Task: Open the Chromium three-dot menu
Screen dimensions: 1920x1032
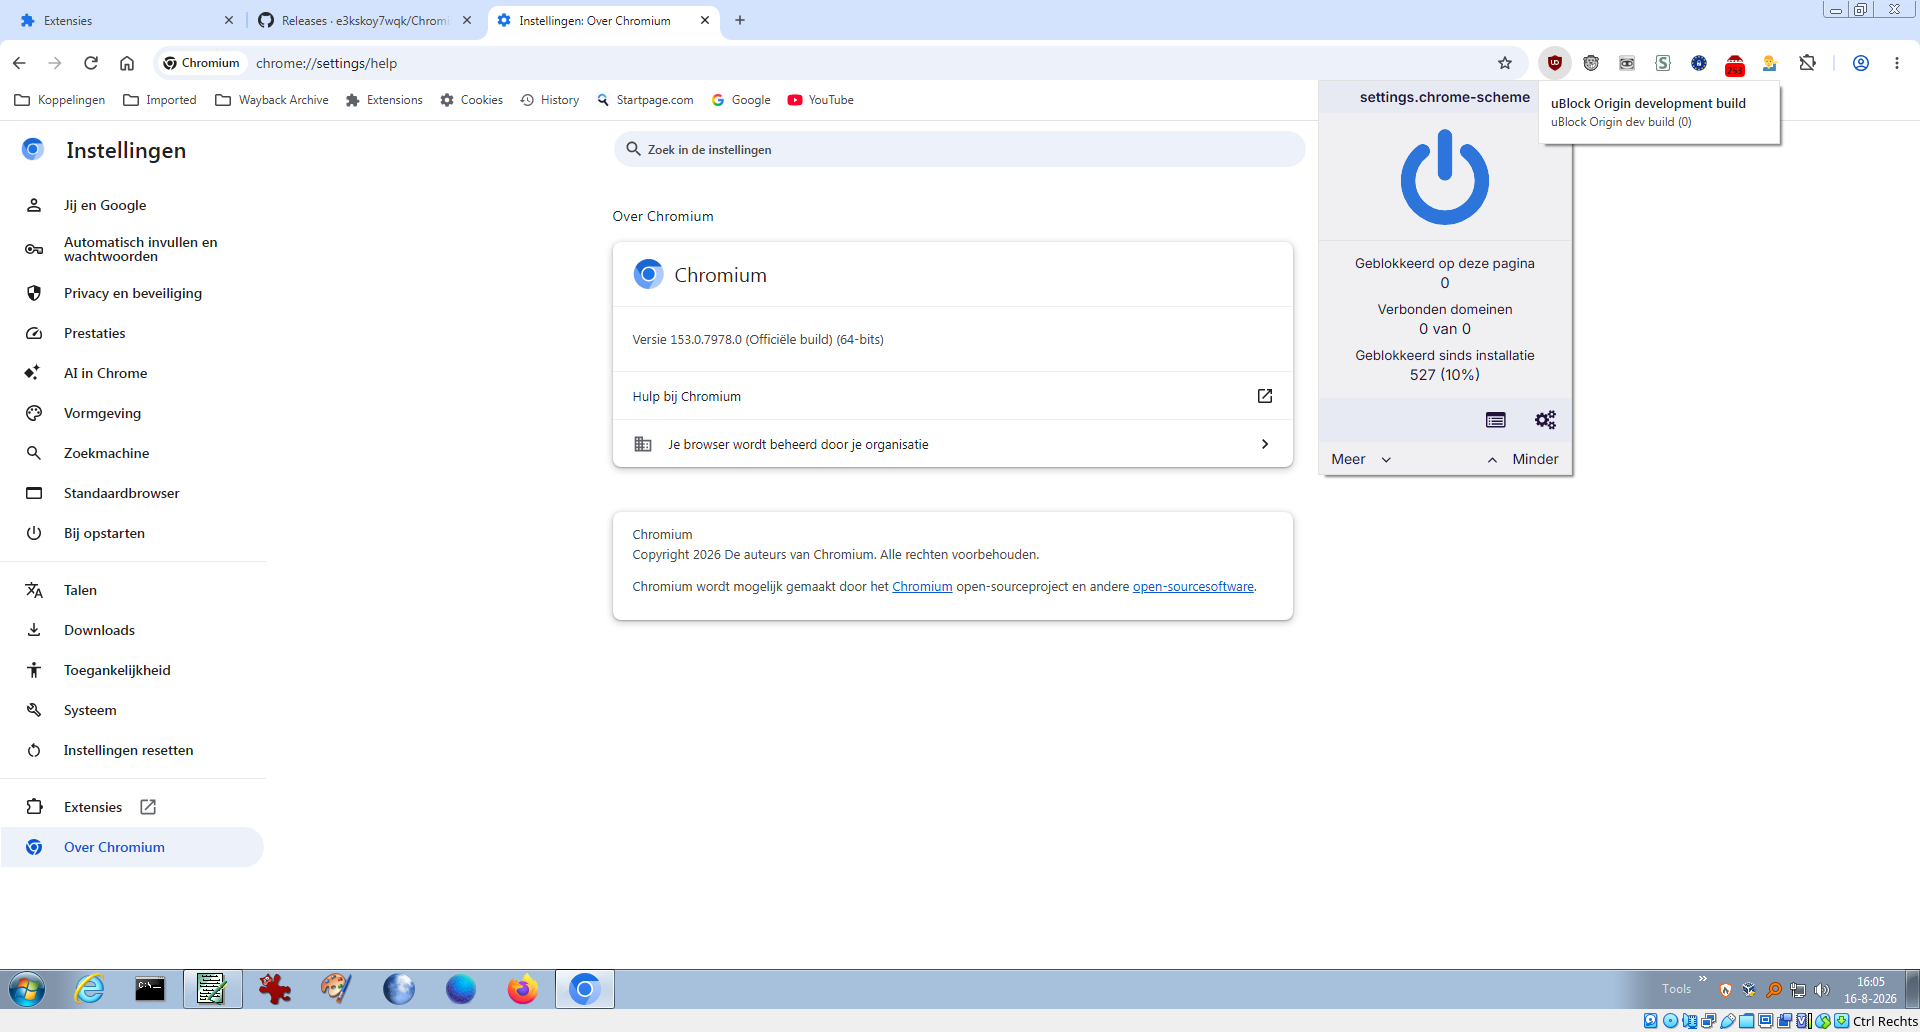Action: pos(1897,63)
